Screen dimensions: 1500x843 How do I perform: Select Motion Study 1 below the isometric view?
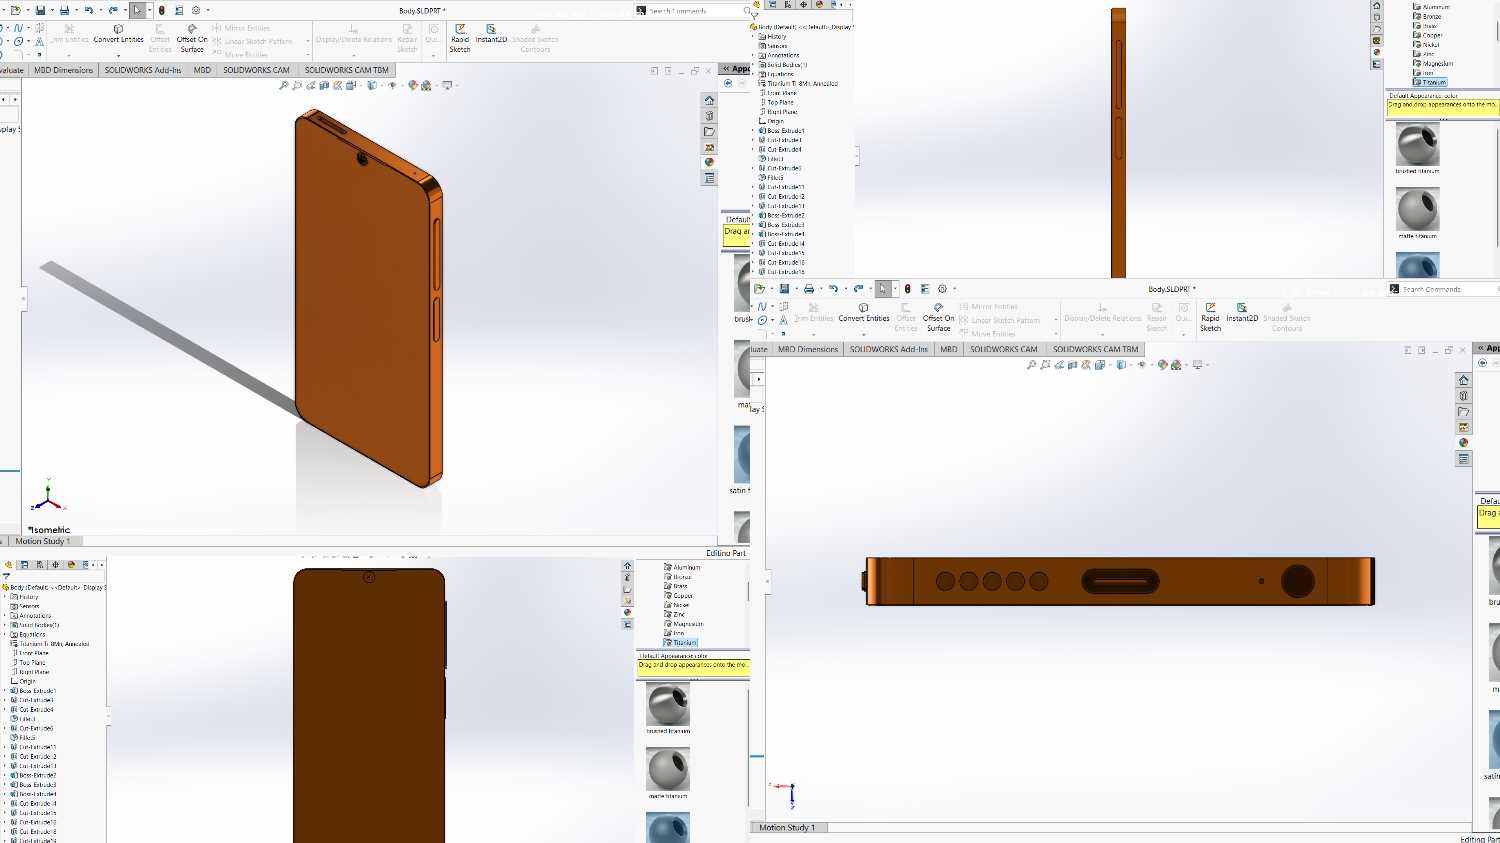tap(42, 541)
